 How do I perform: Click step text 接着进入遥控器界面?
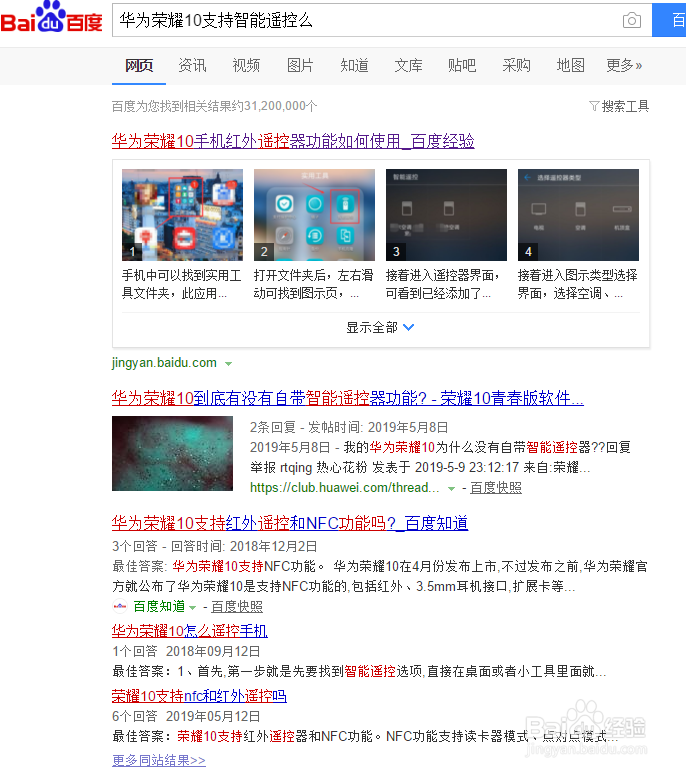click(443, 284)
